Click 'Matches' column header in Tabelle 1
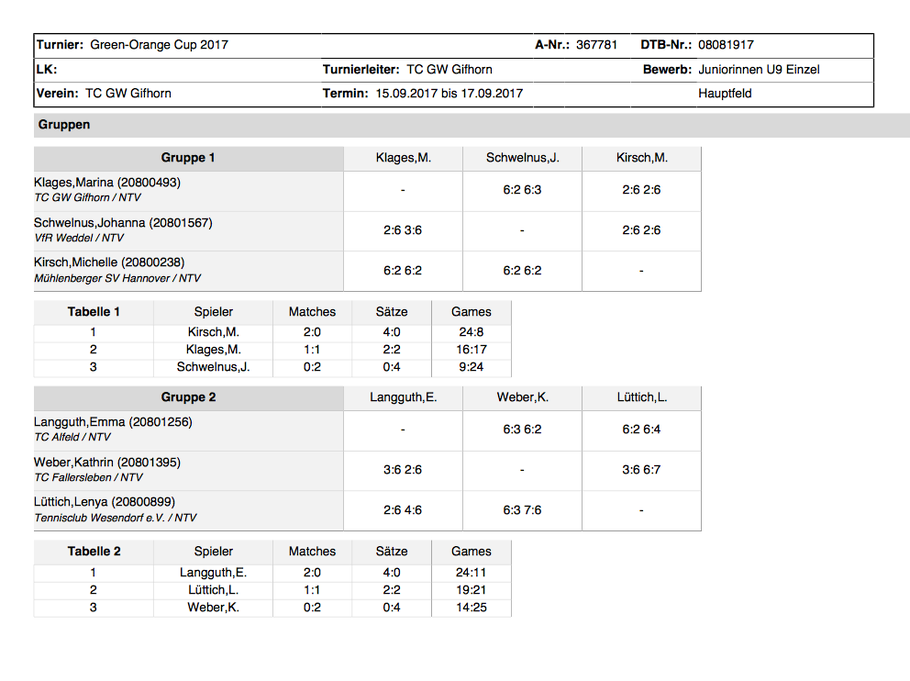Screen dimensions: 910x681 tap(312, 312)
